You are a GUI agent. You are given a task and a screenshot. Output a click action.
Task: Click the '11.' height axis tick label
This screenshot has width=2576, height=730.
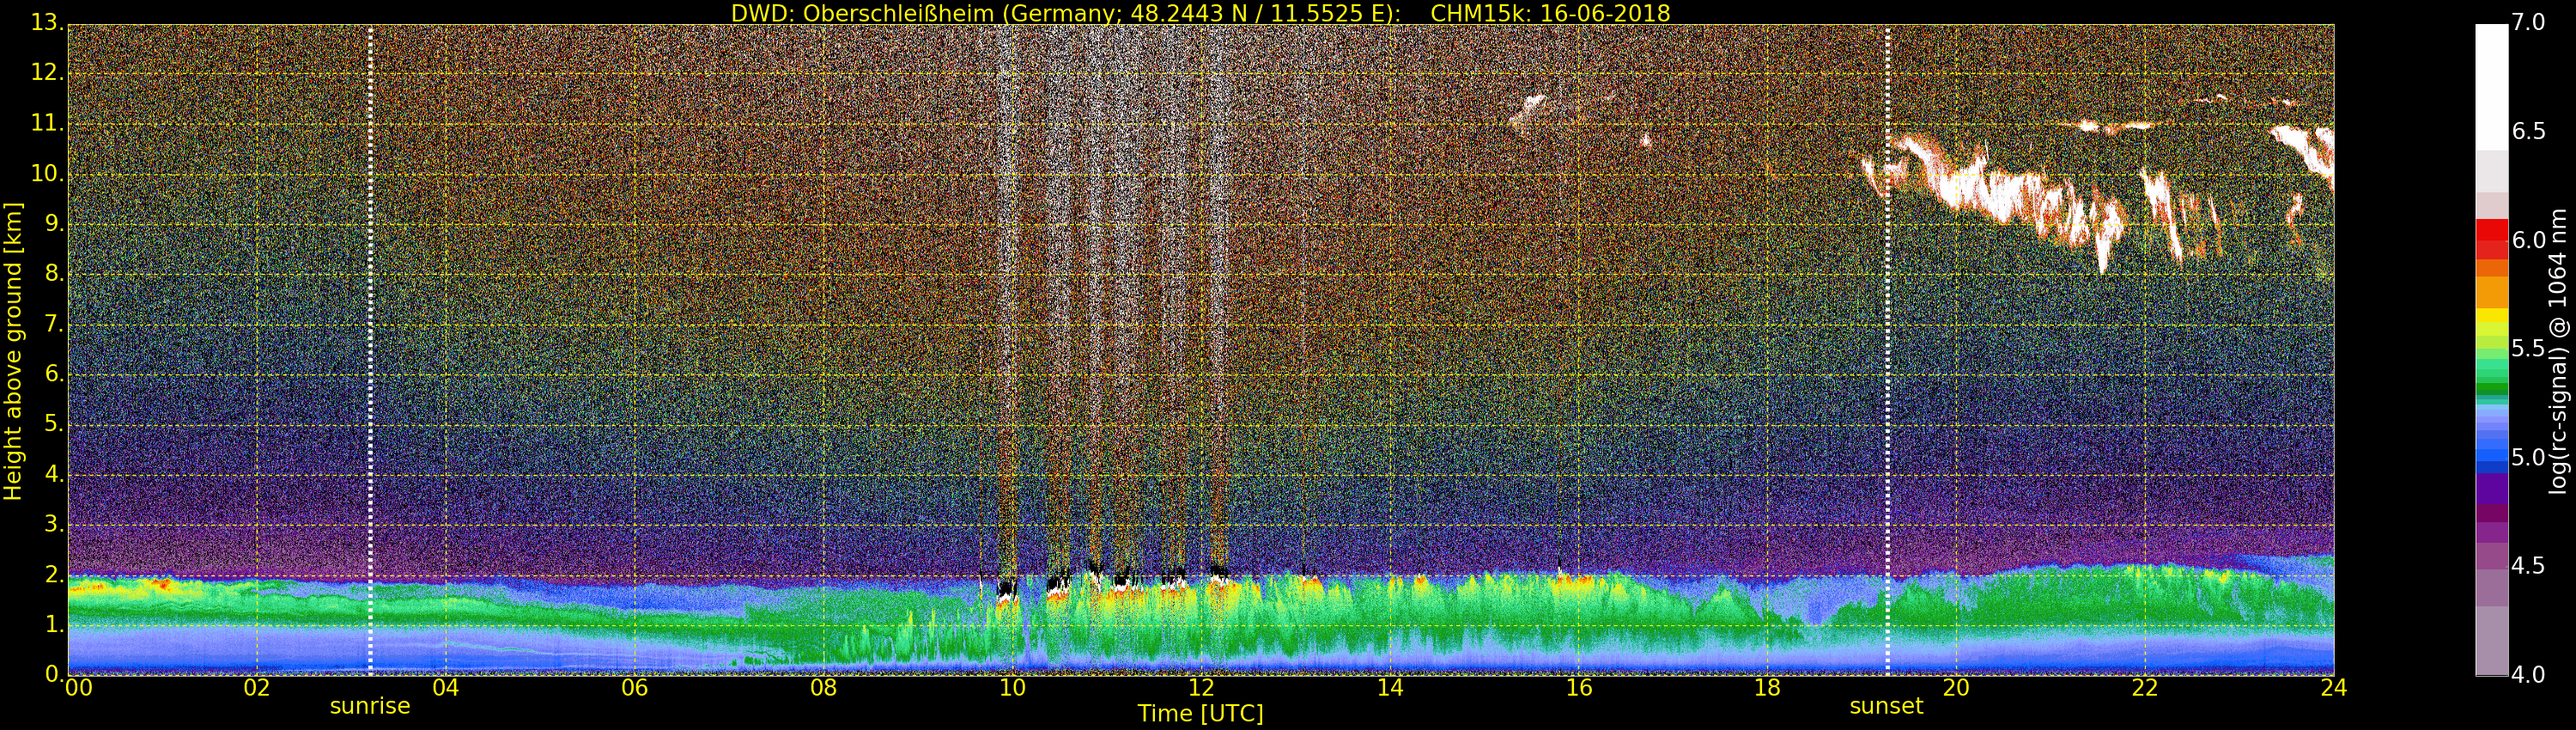point(48,123)
